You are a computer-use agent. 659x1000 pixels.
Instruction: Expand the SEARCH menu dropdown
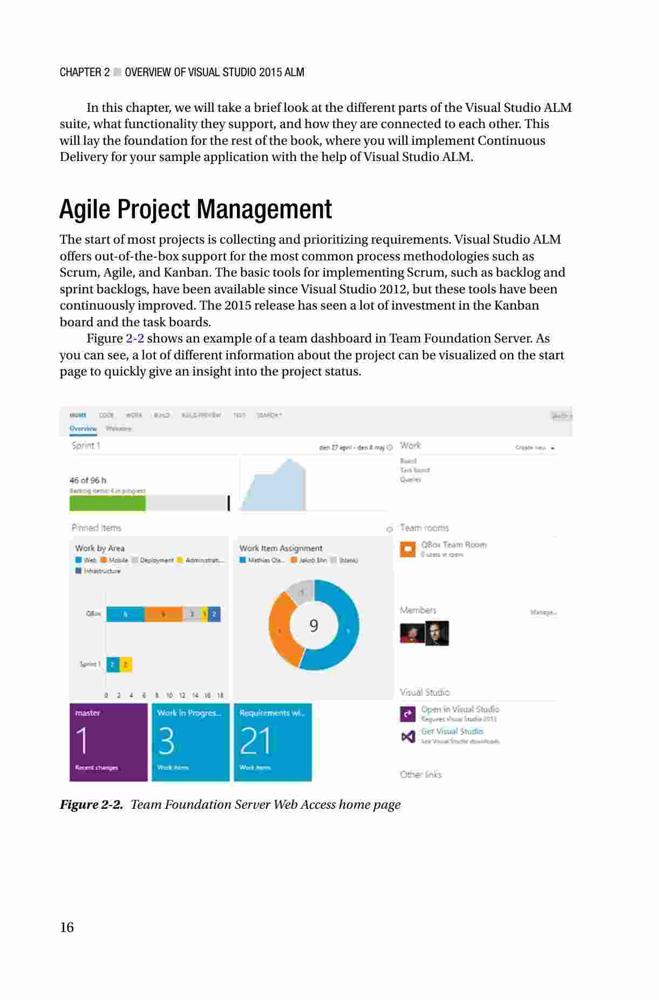[x=269, y=415]
